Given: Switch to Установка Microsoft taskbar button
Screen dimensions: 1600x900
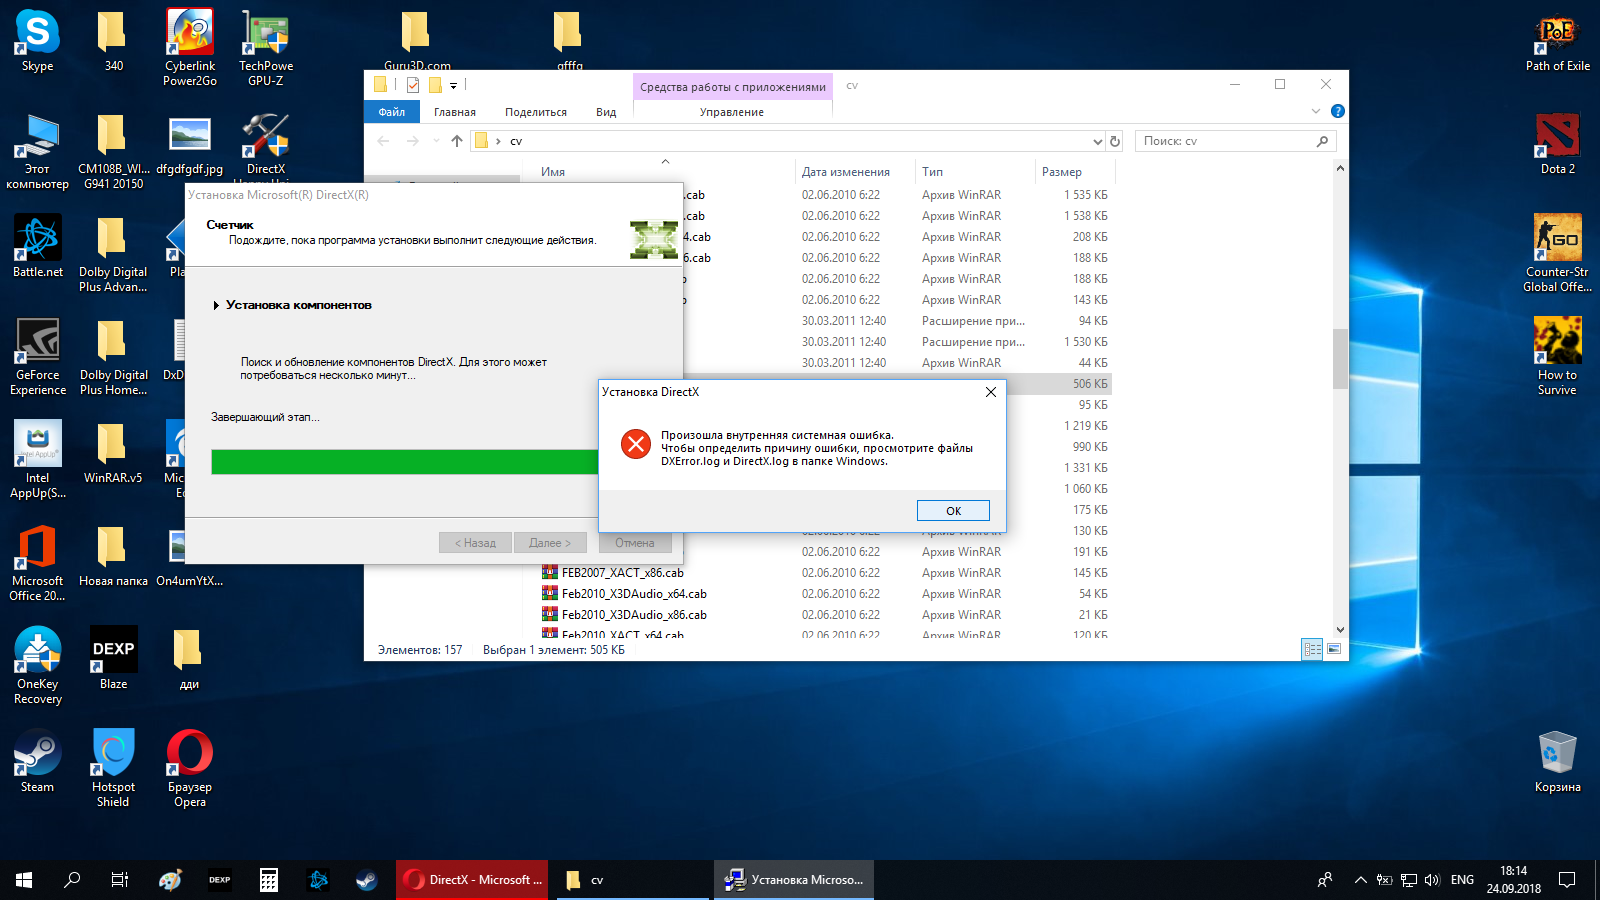Looking at the screenshot, I should click(794, 880).
